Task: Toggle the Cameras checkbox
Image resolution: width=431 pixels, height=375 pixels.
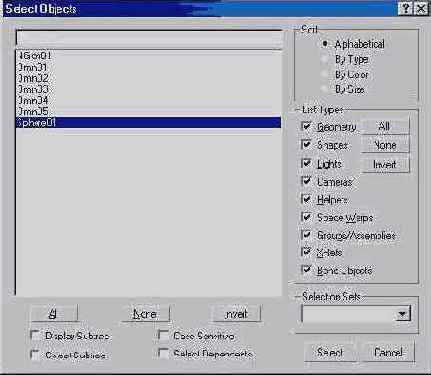Action: (306, 181)
